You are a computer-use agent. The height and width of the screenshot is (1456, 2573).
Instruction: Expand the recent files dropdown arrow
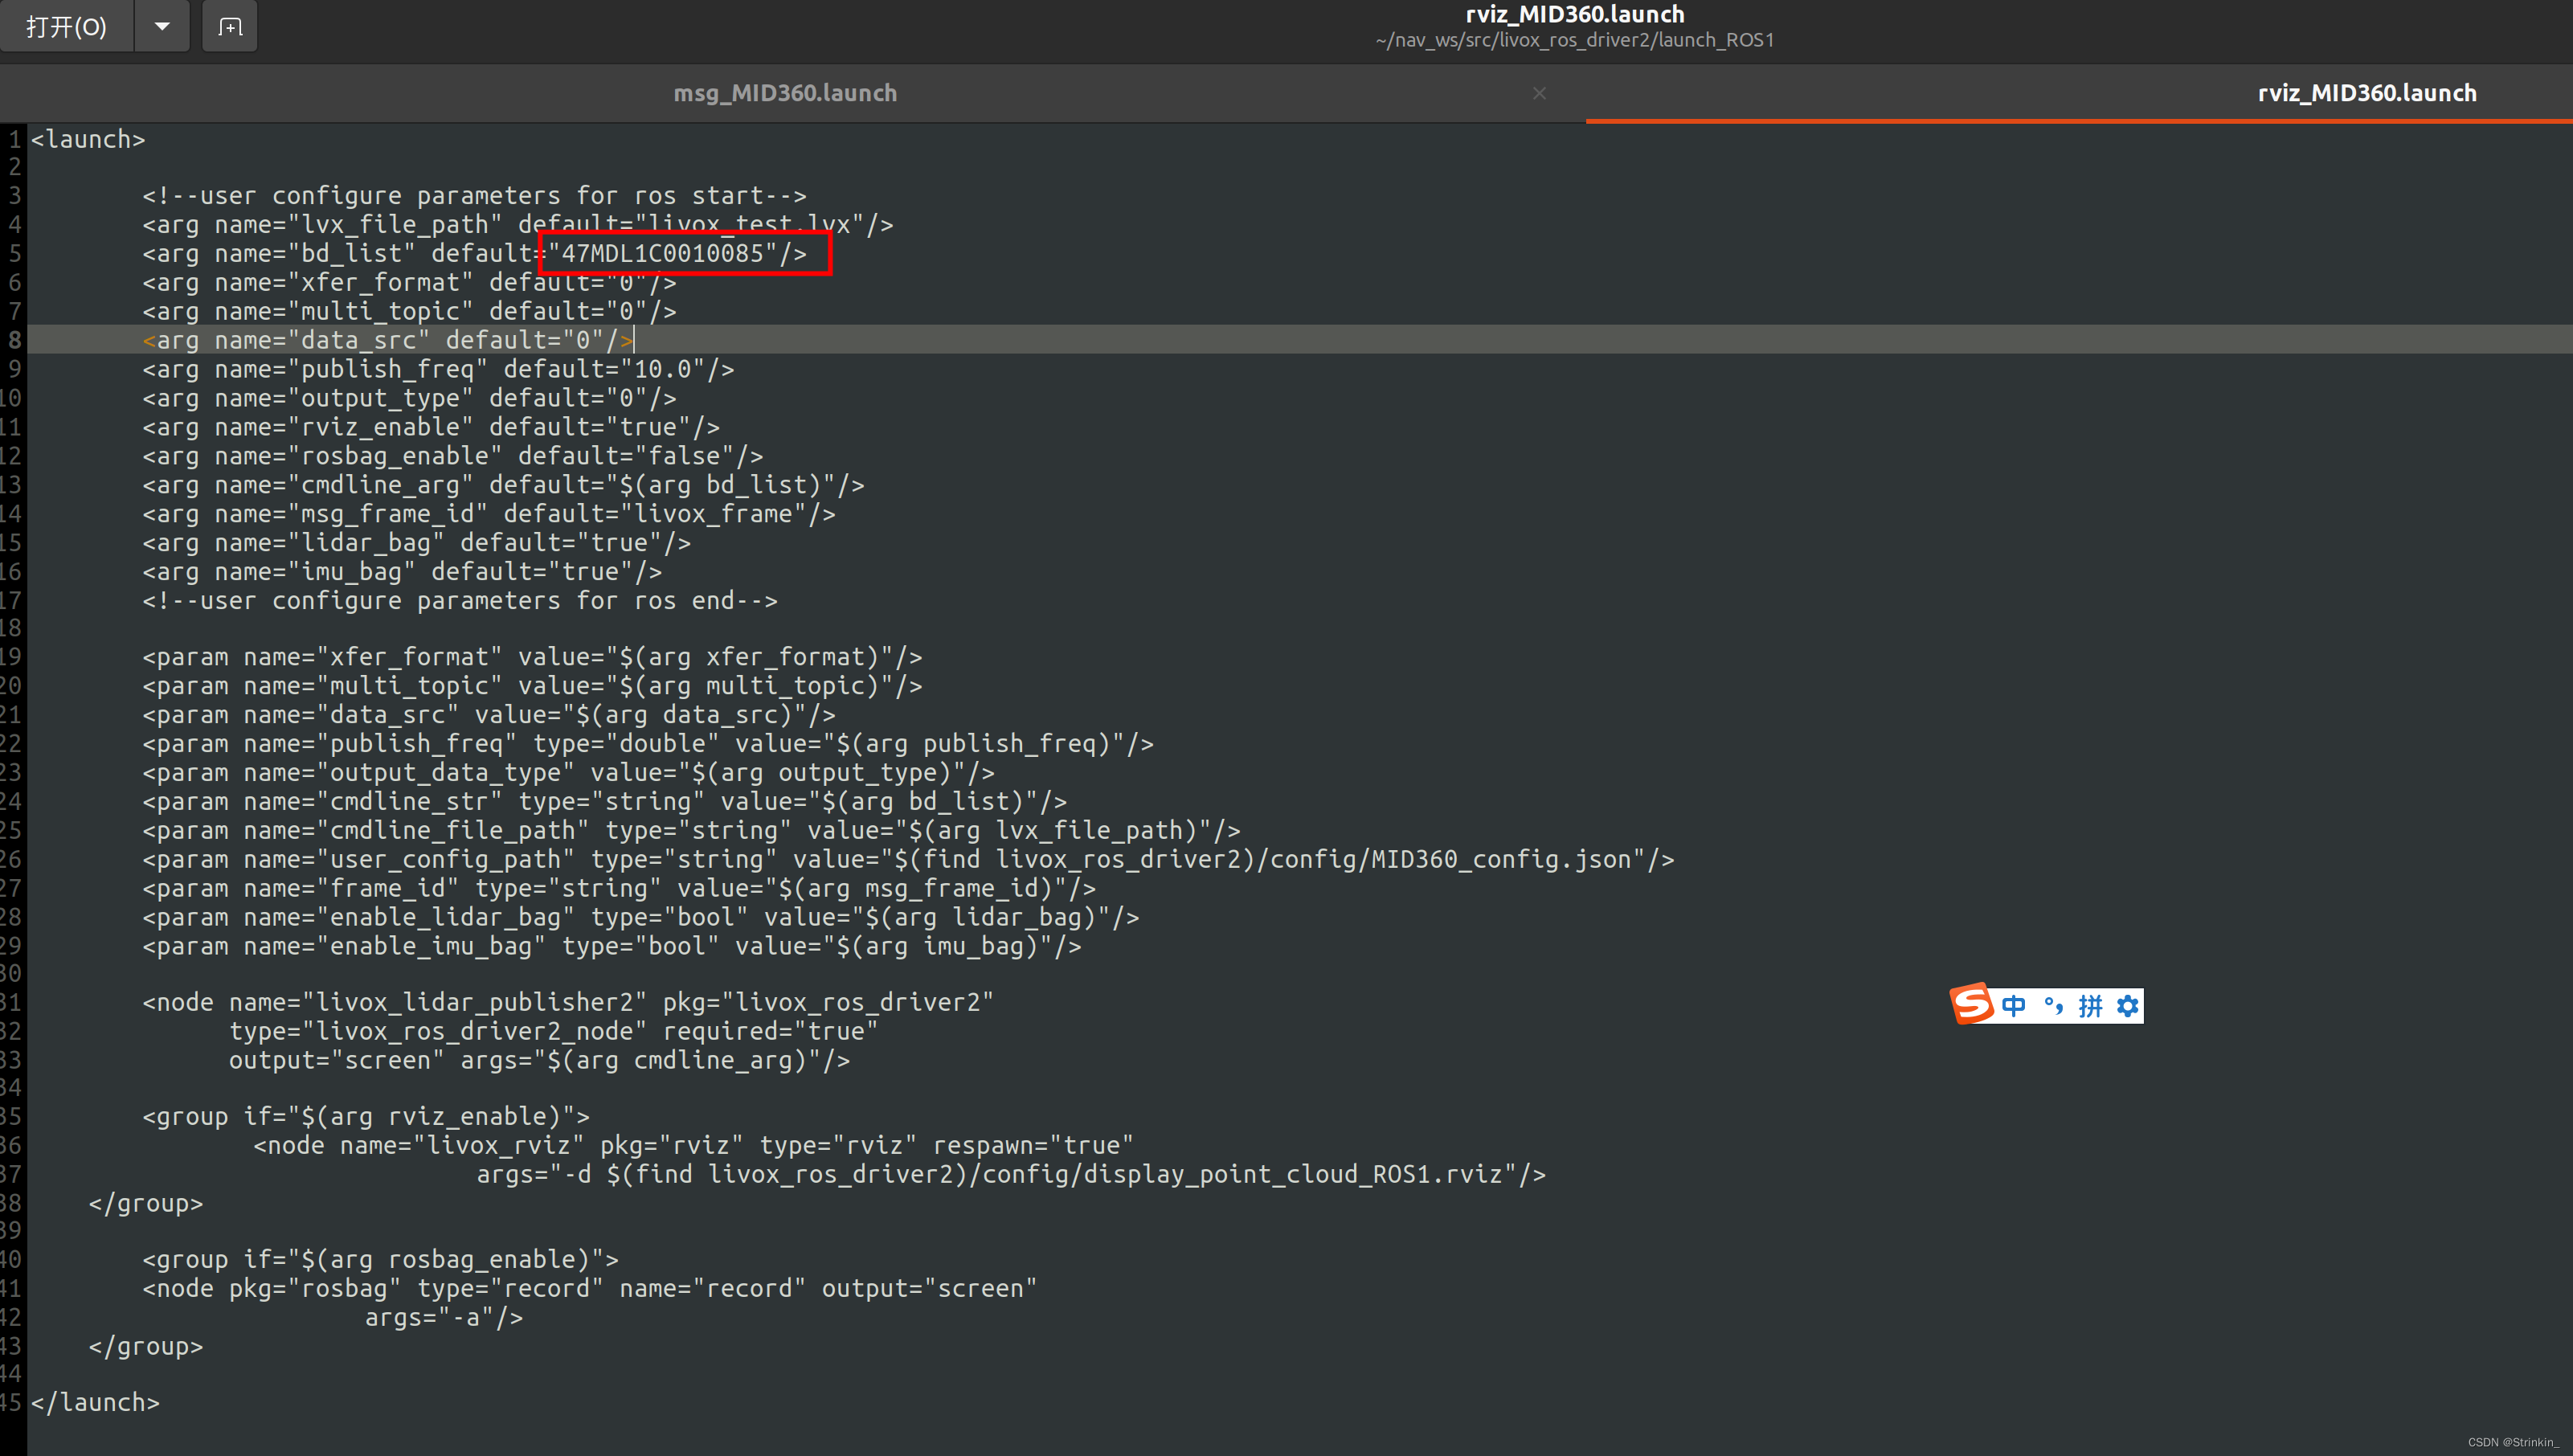coord(162,27)
